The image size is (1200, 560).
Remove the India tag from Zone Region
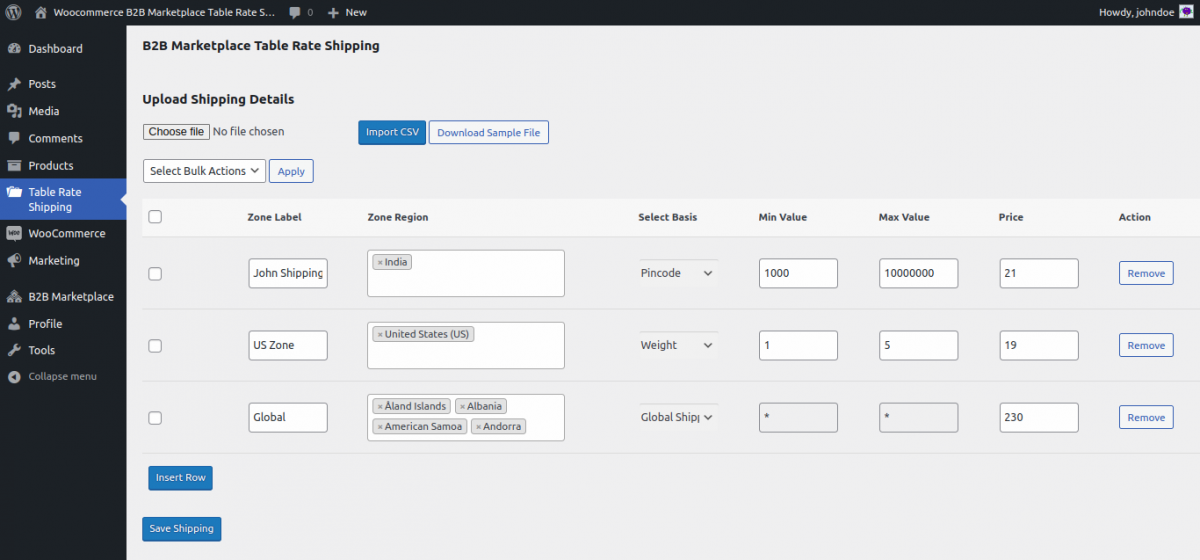coord(380,262)
